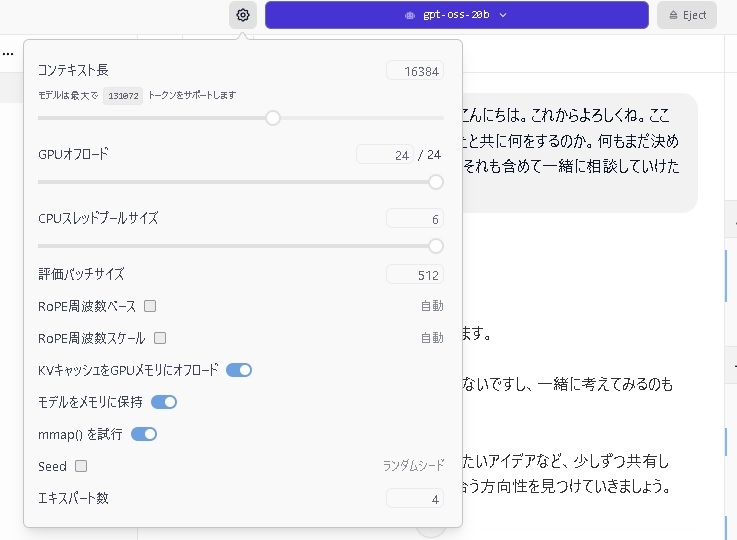Click the 131072 max token badge
This screenshot has height=540, width=737.
point(123,95)
